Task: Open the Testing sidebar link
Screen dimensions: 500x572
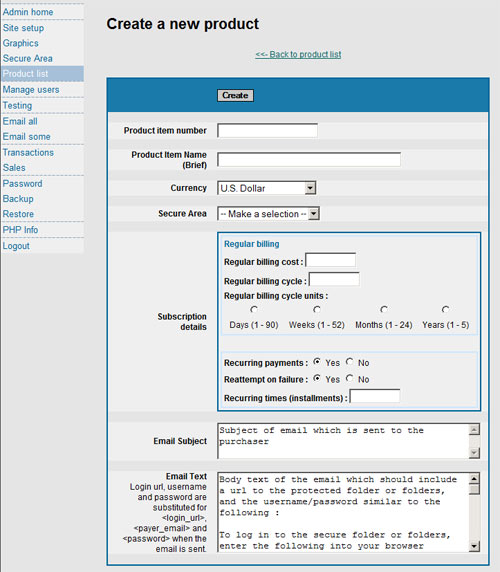Action: (x=17, y=105)
